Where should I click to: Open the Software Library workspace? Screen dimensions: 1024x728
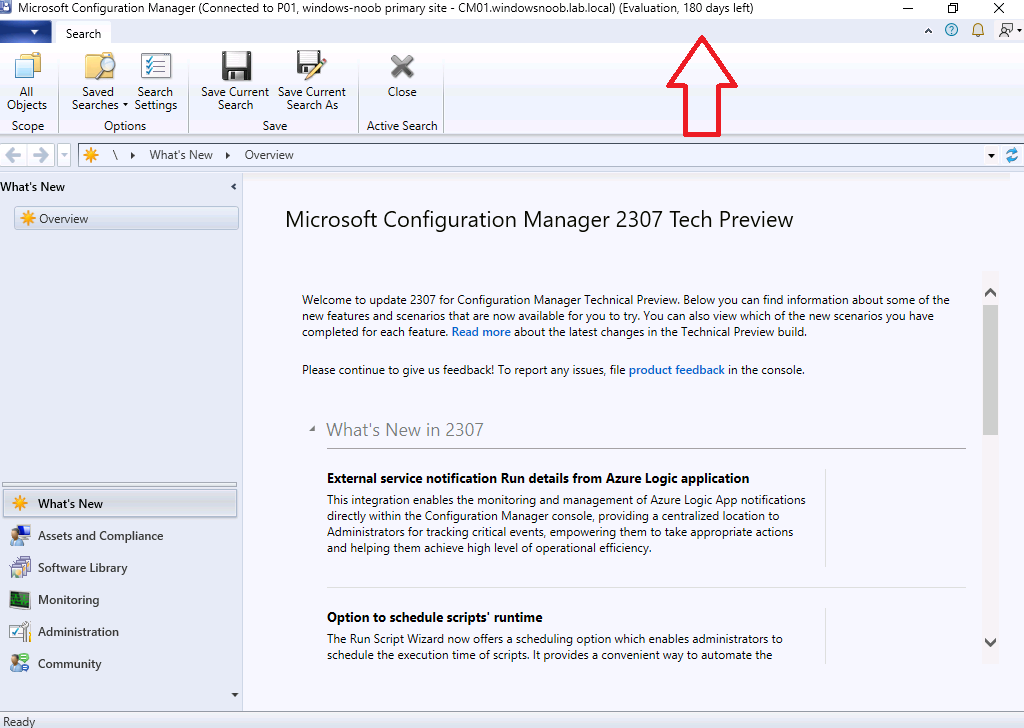[x=120, y=567]
